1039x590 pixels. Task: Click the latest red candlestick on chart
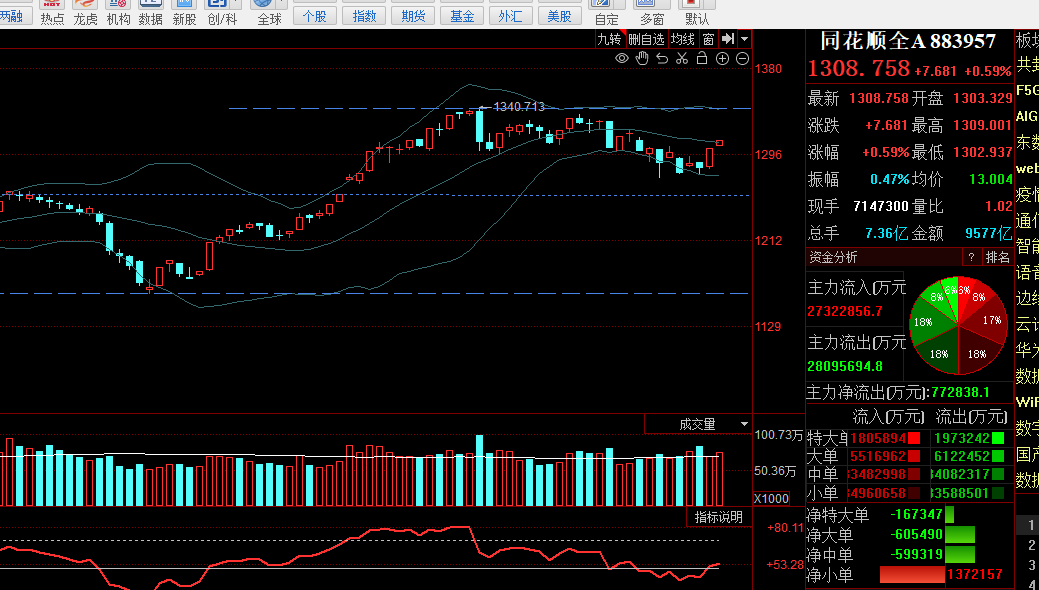pyautogui.click(x=720, y=143)
